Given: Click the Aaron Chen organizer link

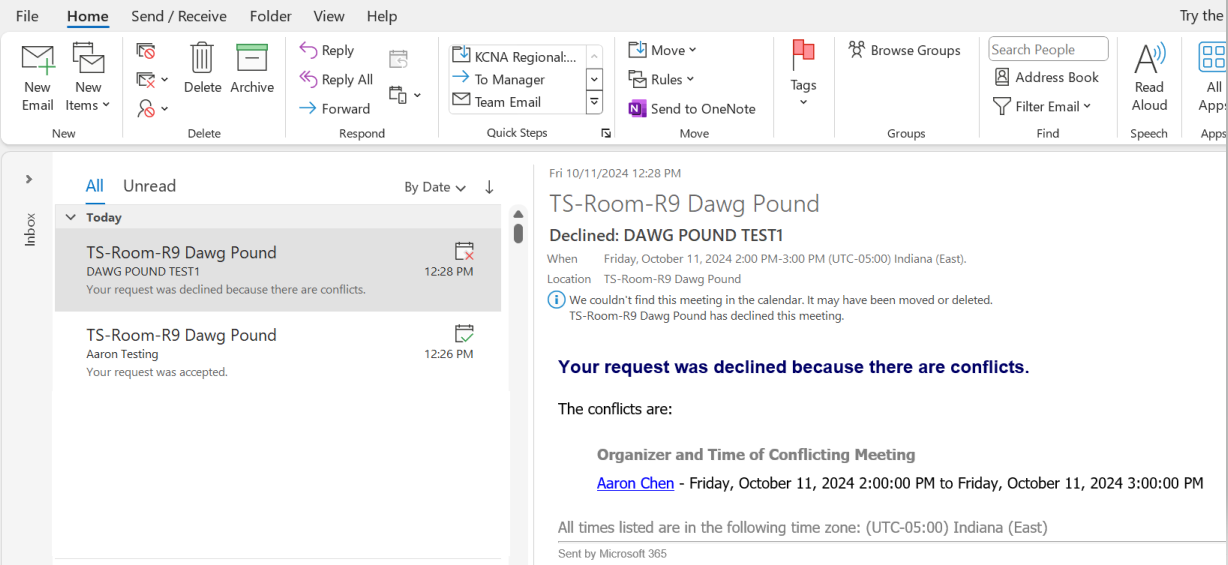Looking at the screenshot, I should (x=635, y=483).
